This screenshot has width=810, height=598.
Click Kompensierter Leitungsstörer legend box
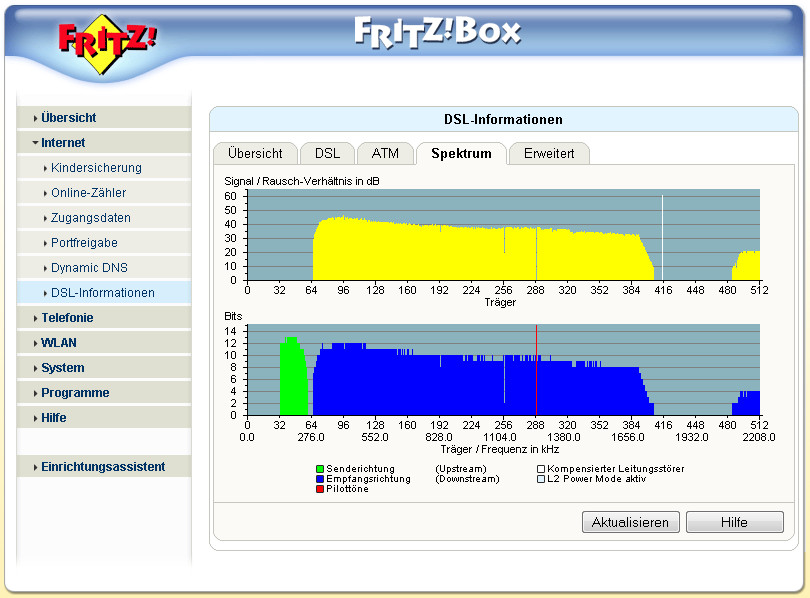coord(541,469)
